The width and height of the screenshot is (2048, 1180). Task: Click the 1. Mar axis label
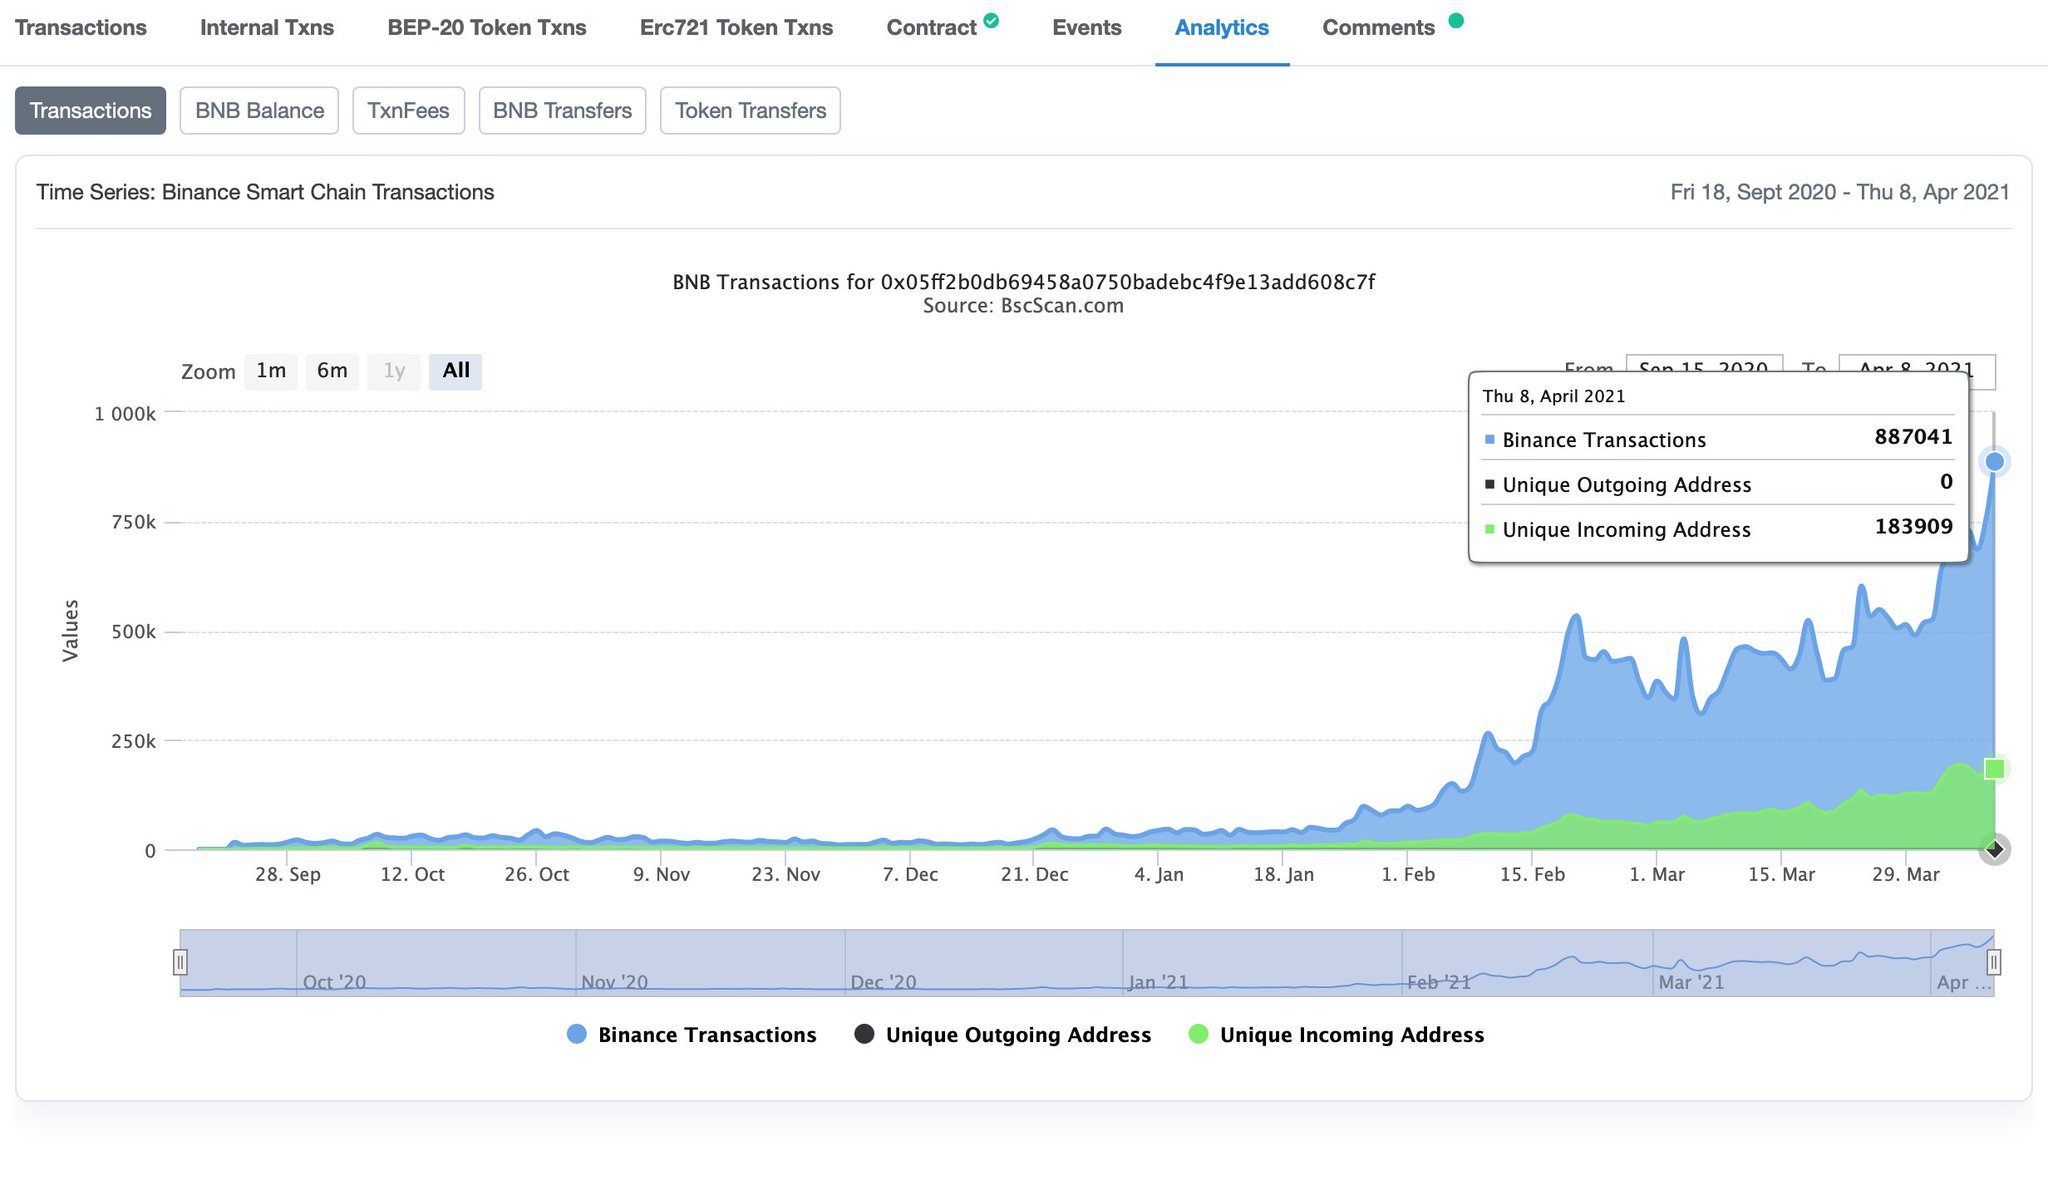pyautogui.click(x=1657, y=875)
